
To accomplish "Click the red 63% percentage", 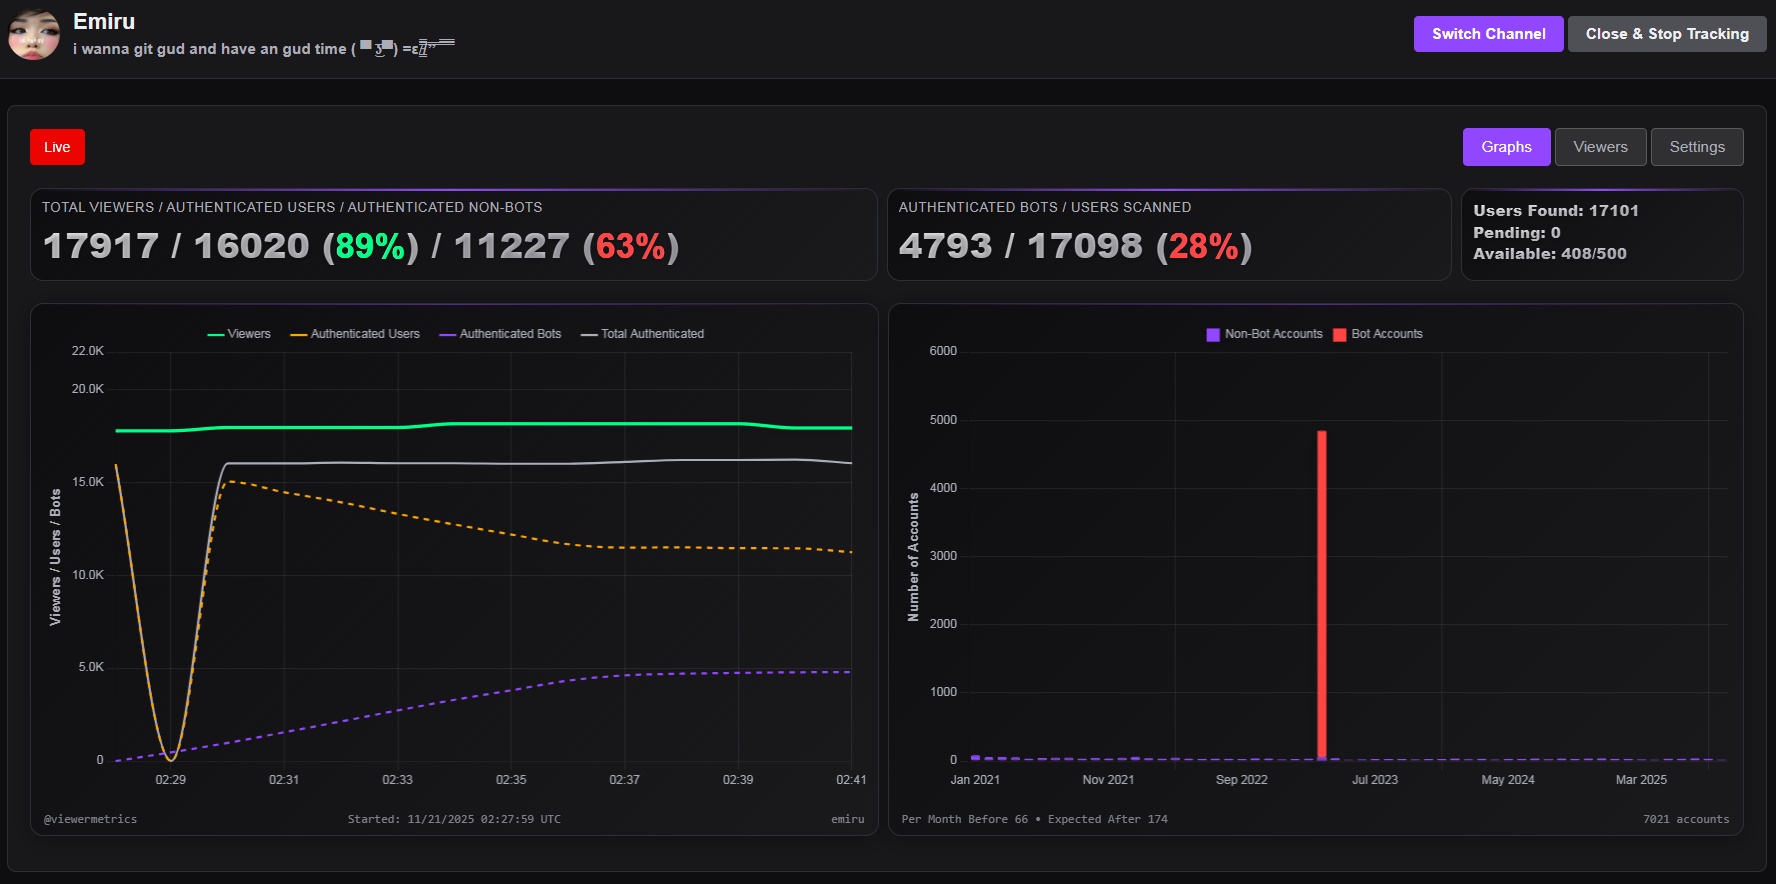I will pyautogui.click(x=631, y=246).
